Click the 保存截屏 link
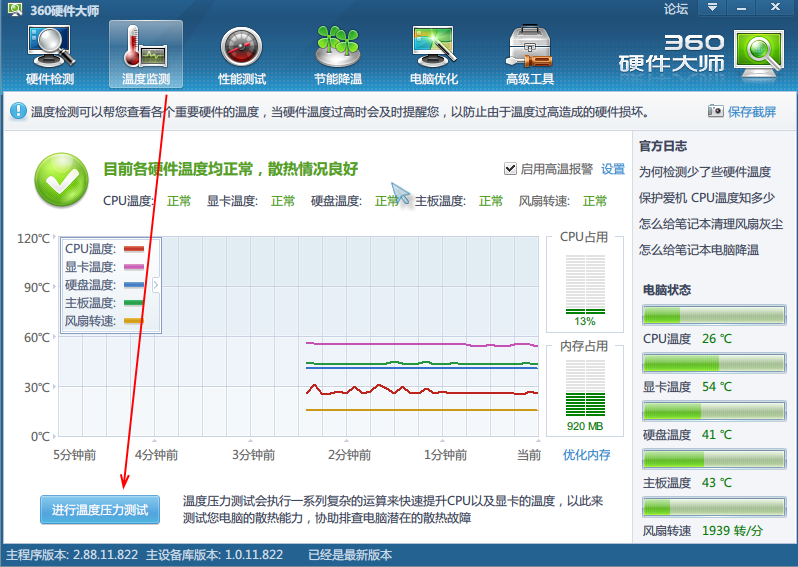The image size is (798, 567). pos(752,111)
